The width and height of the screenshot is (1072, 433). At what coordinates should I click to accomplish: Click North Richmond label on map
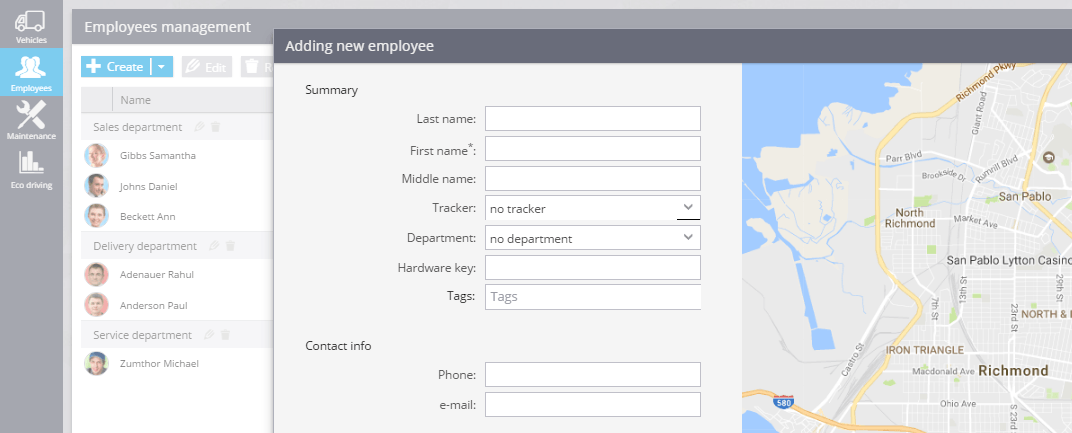tap(910, 218)
